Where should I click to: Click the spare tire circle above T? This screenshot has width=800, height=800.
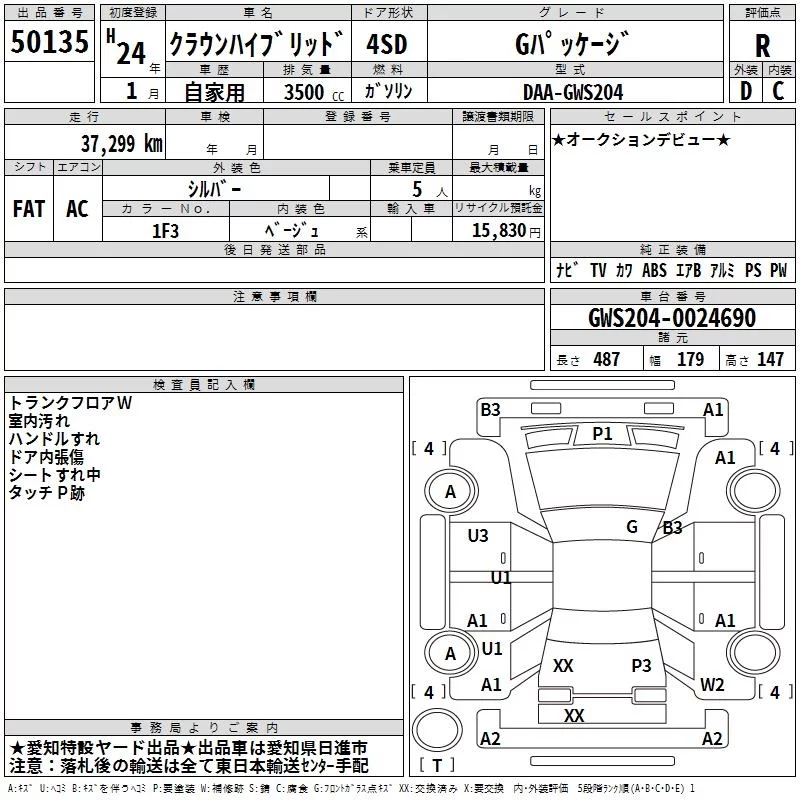tap(437, 730)
